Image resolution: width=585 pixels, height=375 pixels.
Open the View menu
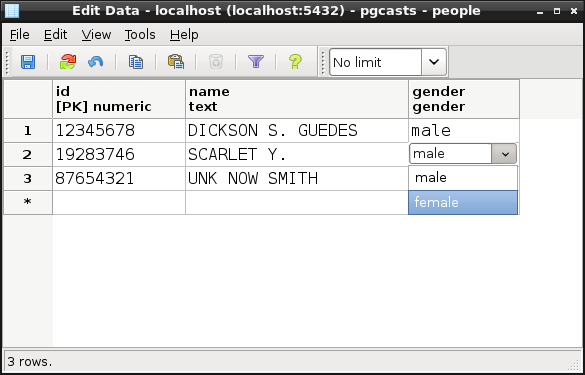point(96,35)
